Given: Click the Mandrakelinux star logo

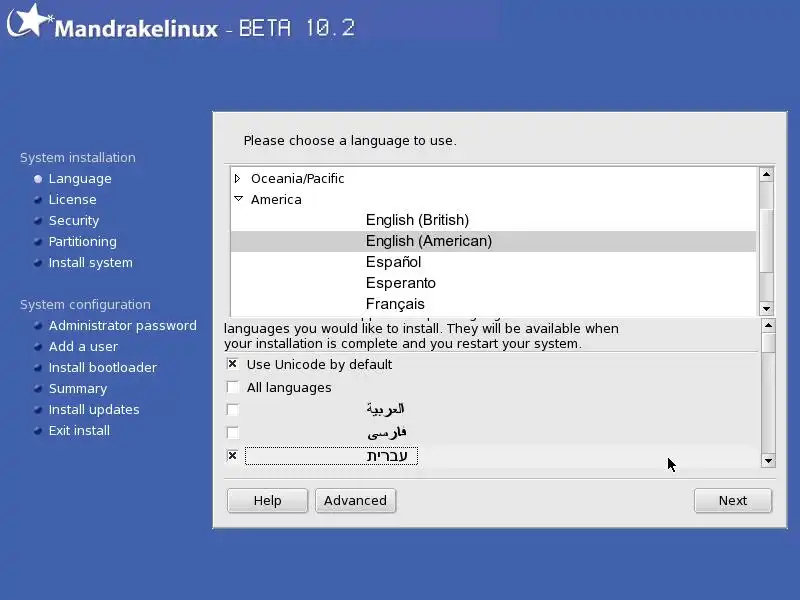Looking at the screenshot, I should point(30,20).
